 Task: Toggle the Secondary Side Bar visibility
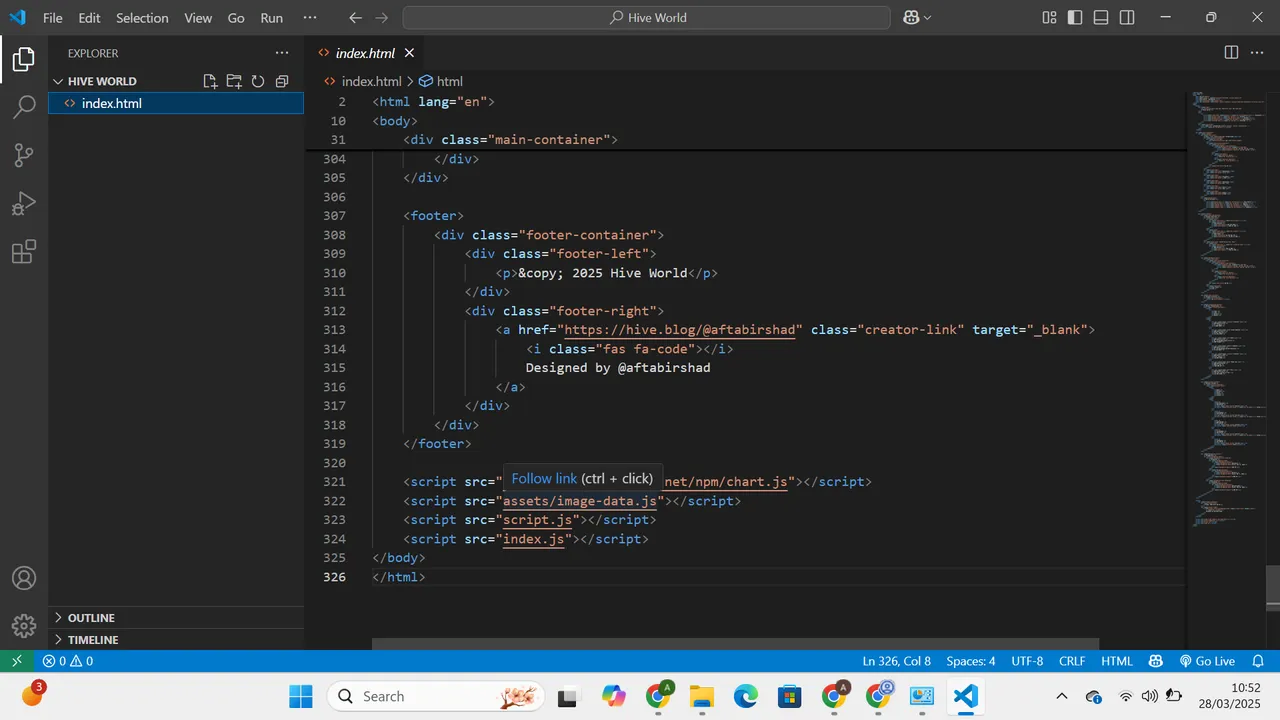[1127, 17]
